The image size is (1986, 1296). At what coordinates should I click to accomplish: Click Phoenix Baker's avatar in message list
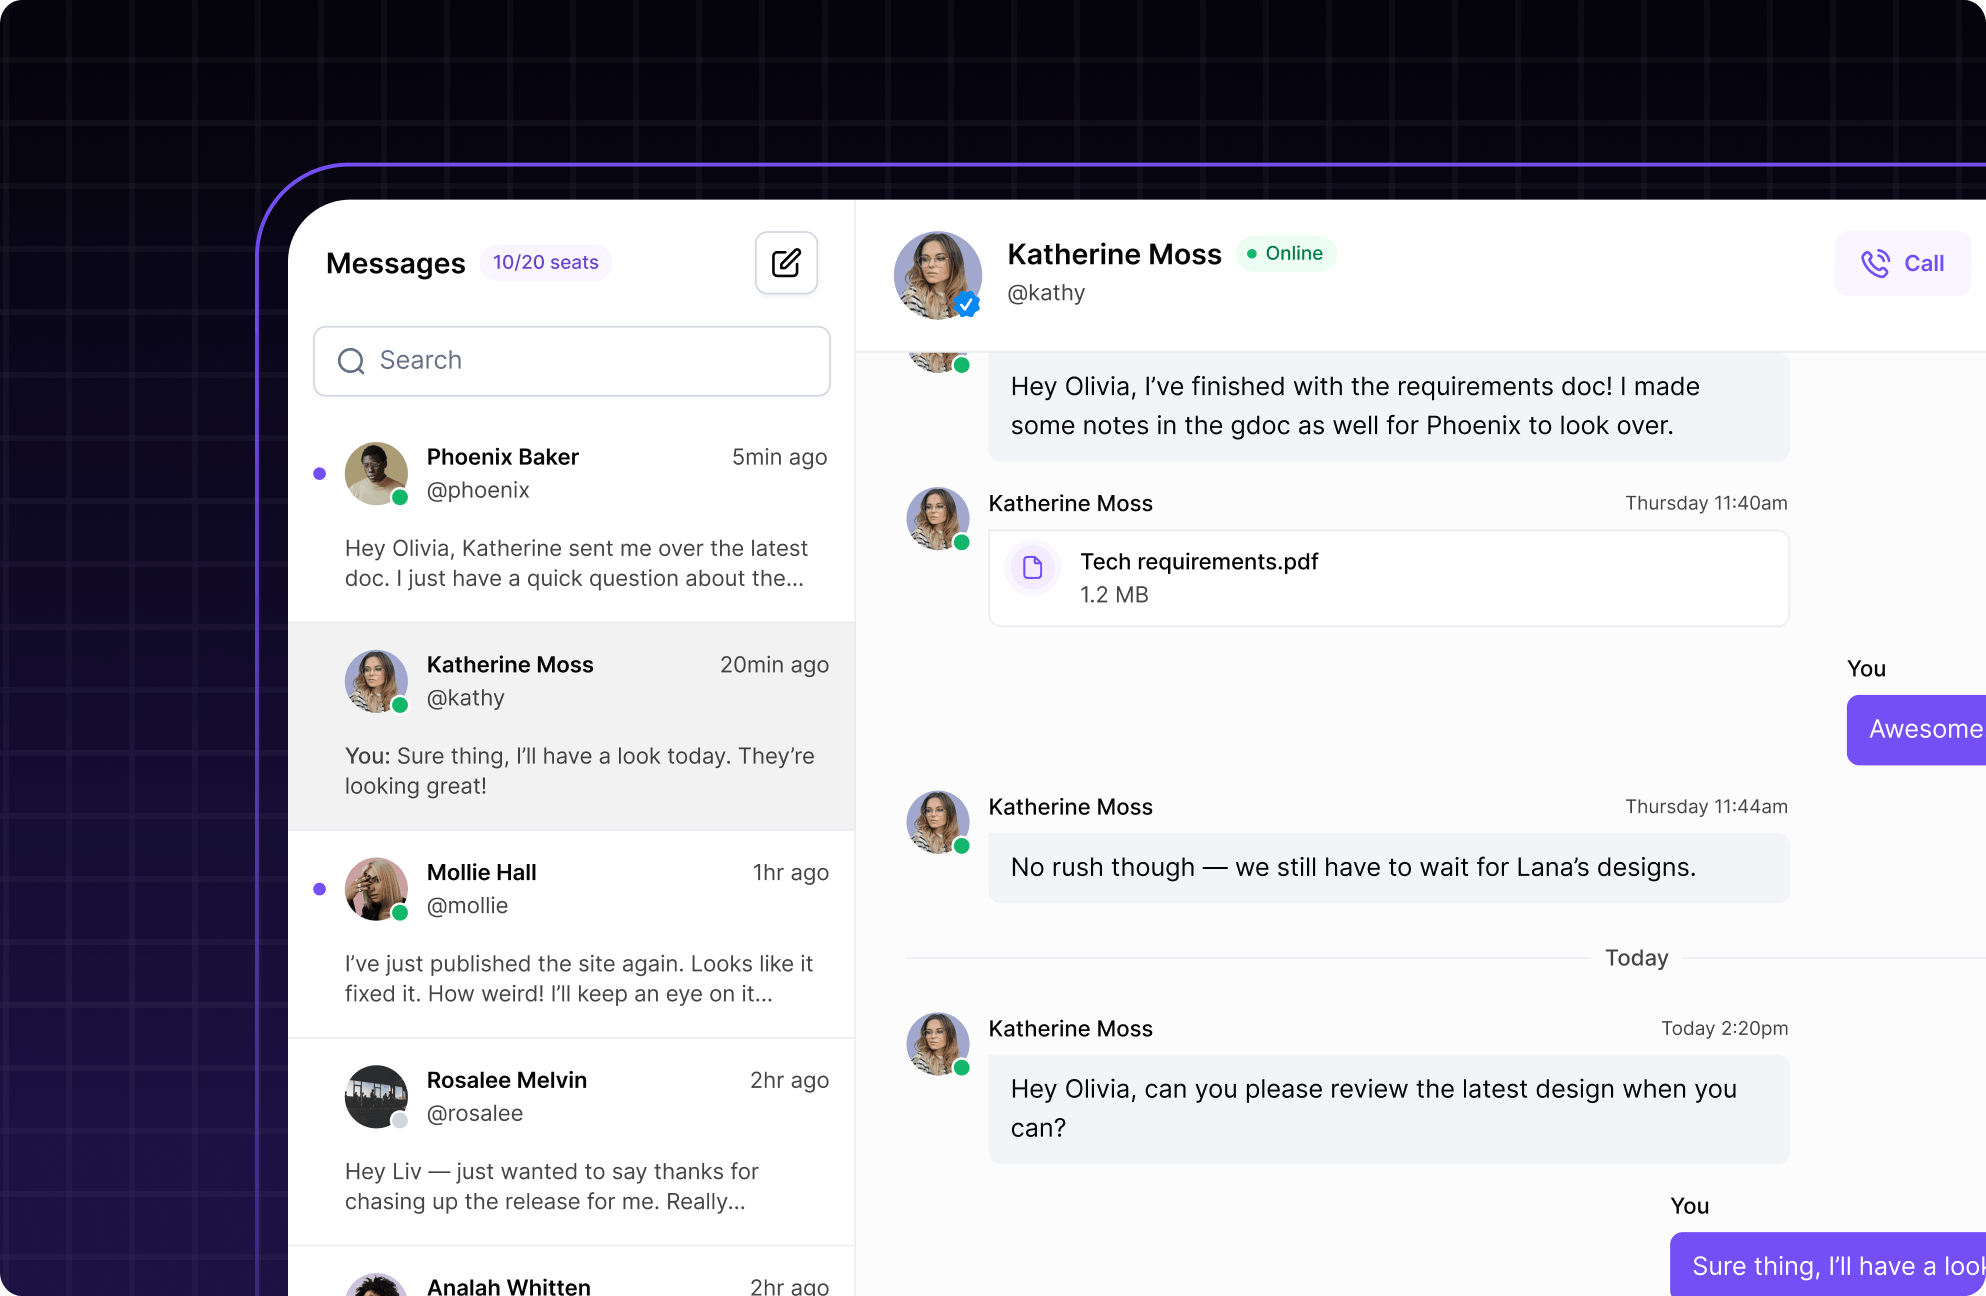(376, 473)
